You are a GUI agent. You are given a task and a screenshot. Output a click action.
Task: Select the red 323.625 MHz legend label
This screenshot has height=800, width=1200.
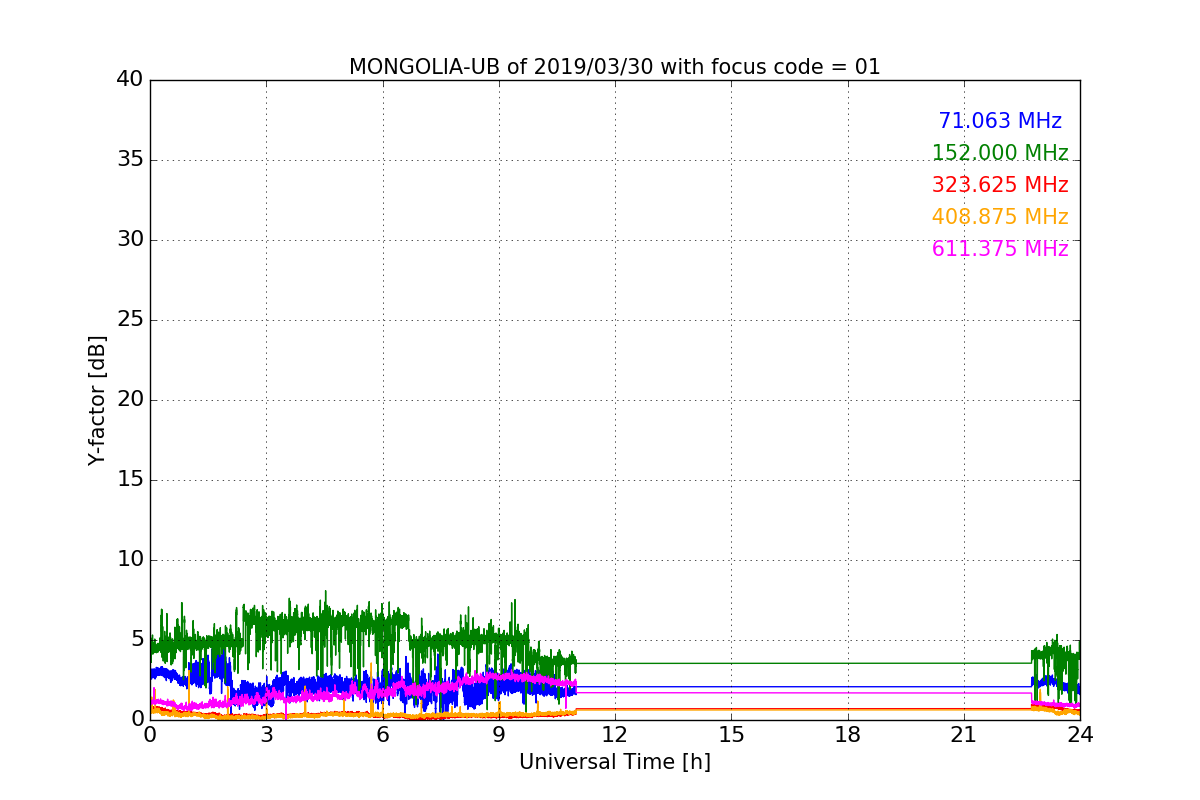pyautogui.click(x=1000, y=185)
